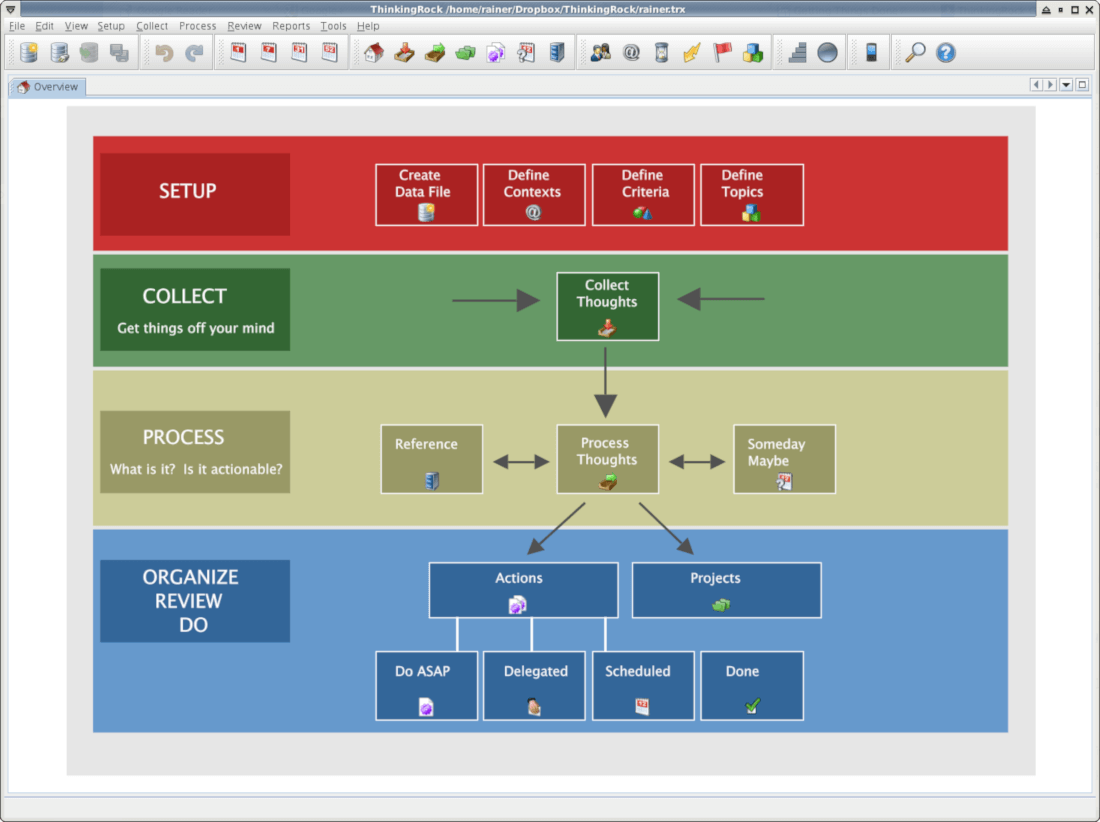Image resolution: width=1100 pixels, height=822 pixels.
Task: Open the tab list dropdown arrow
Action: pyautogui.click(x=1066, y=85)
